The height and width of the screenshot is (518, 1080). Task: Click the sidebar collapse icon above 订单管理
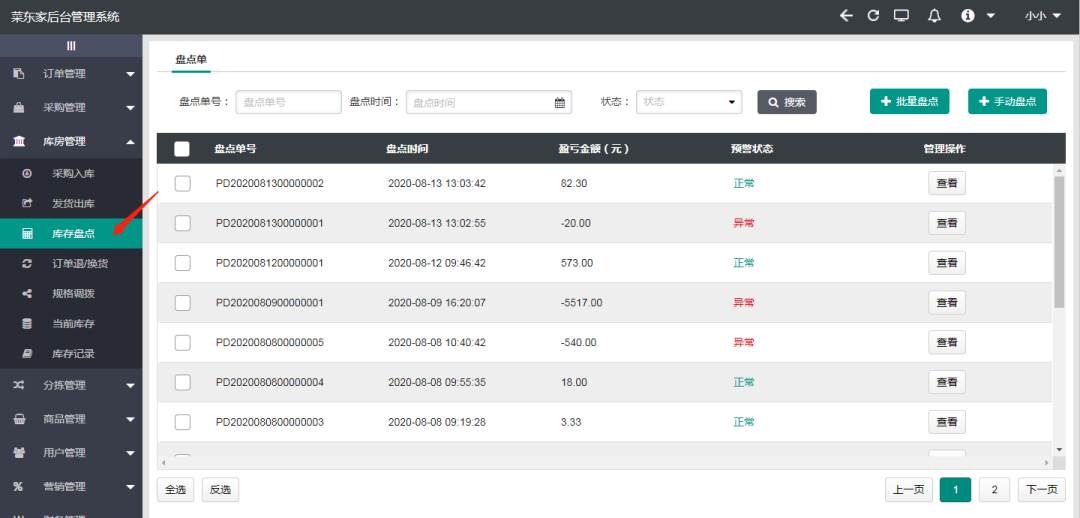(71, 46)
